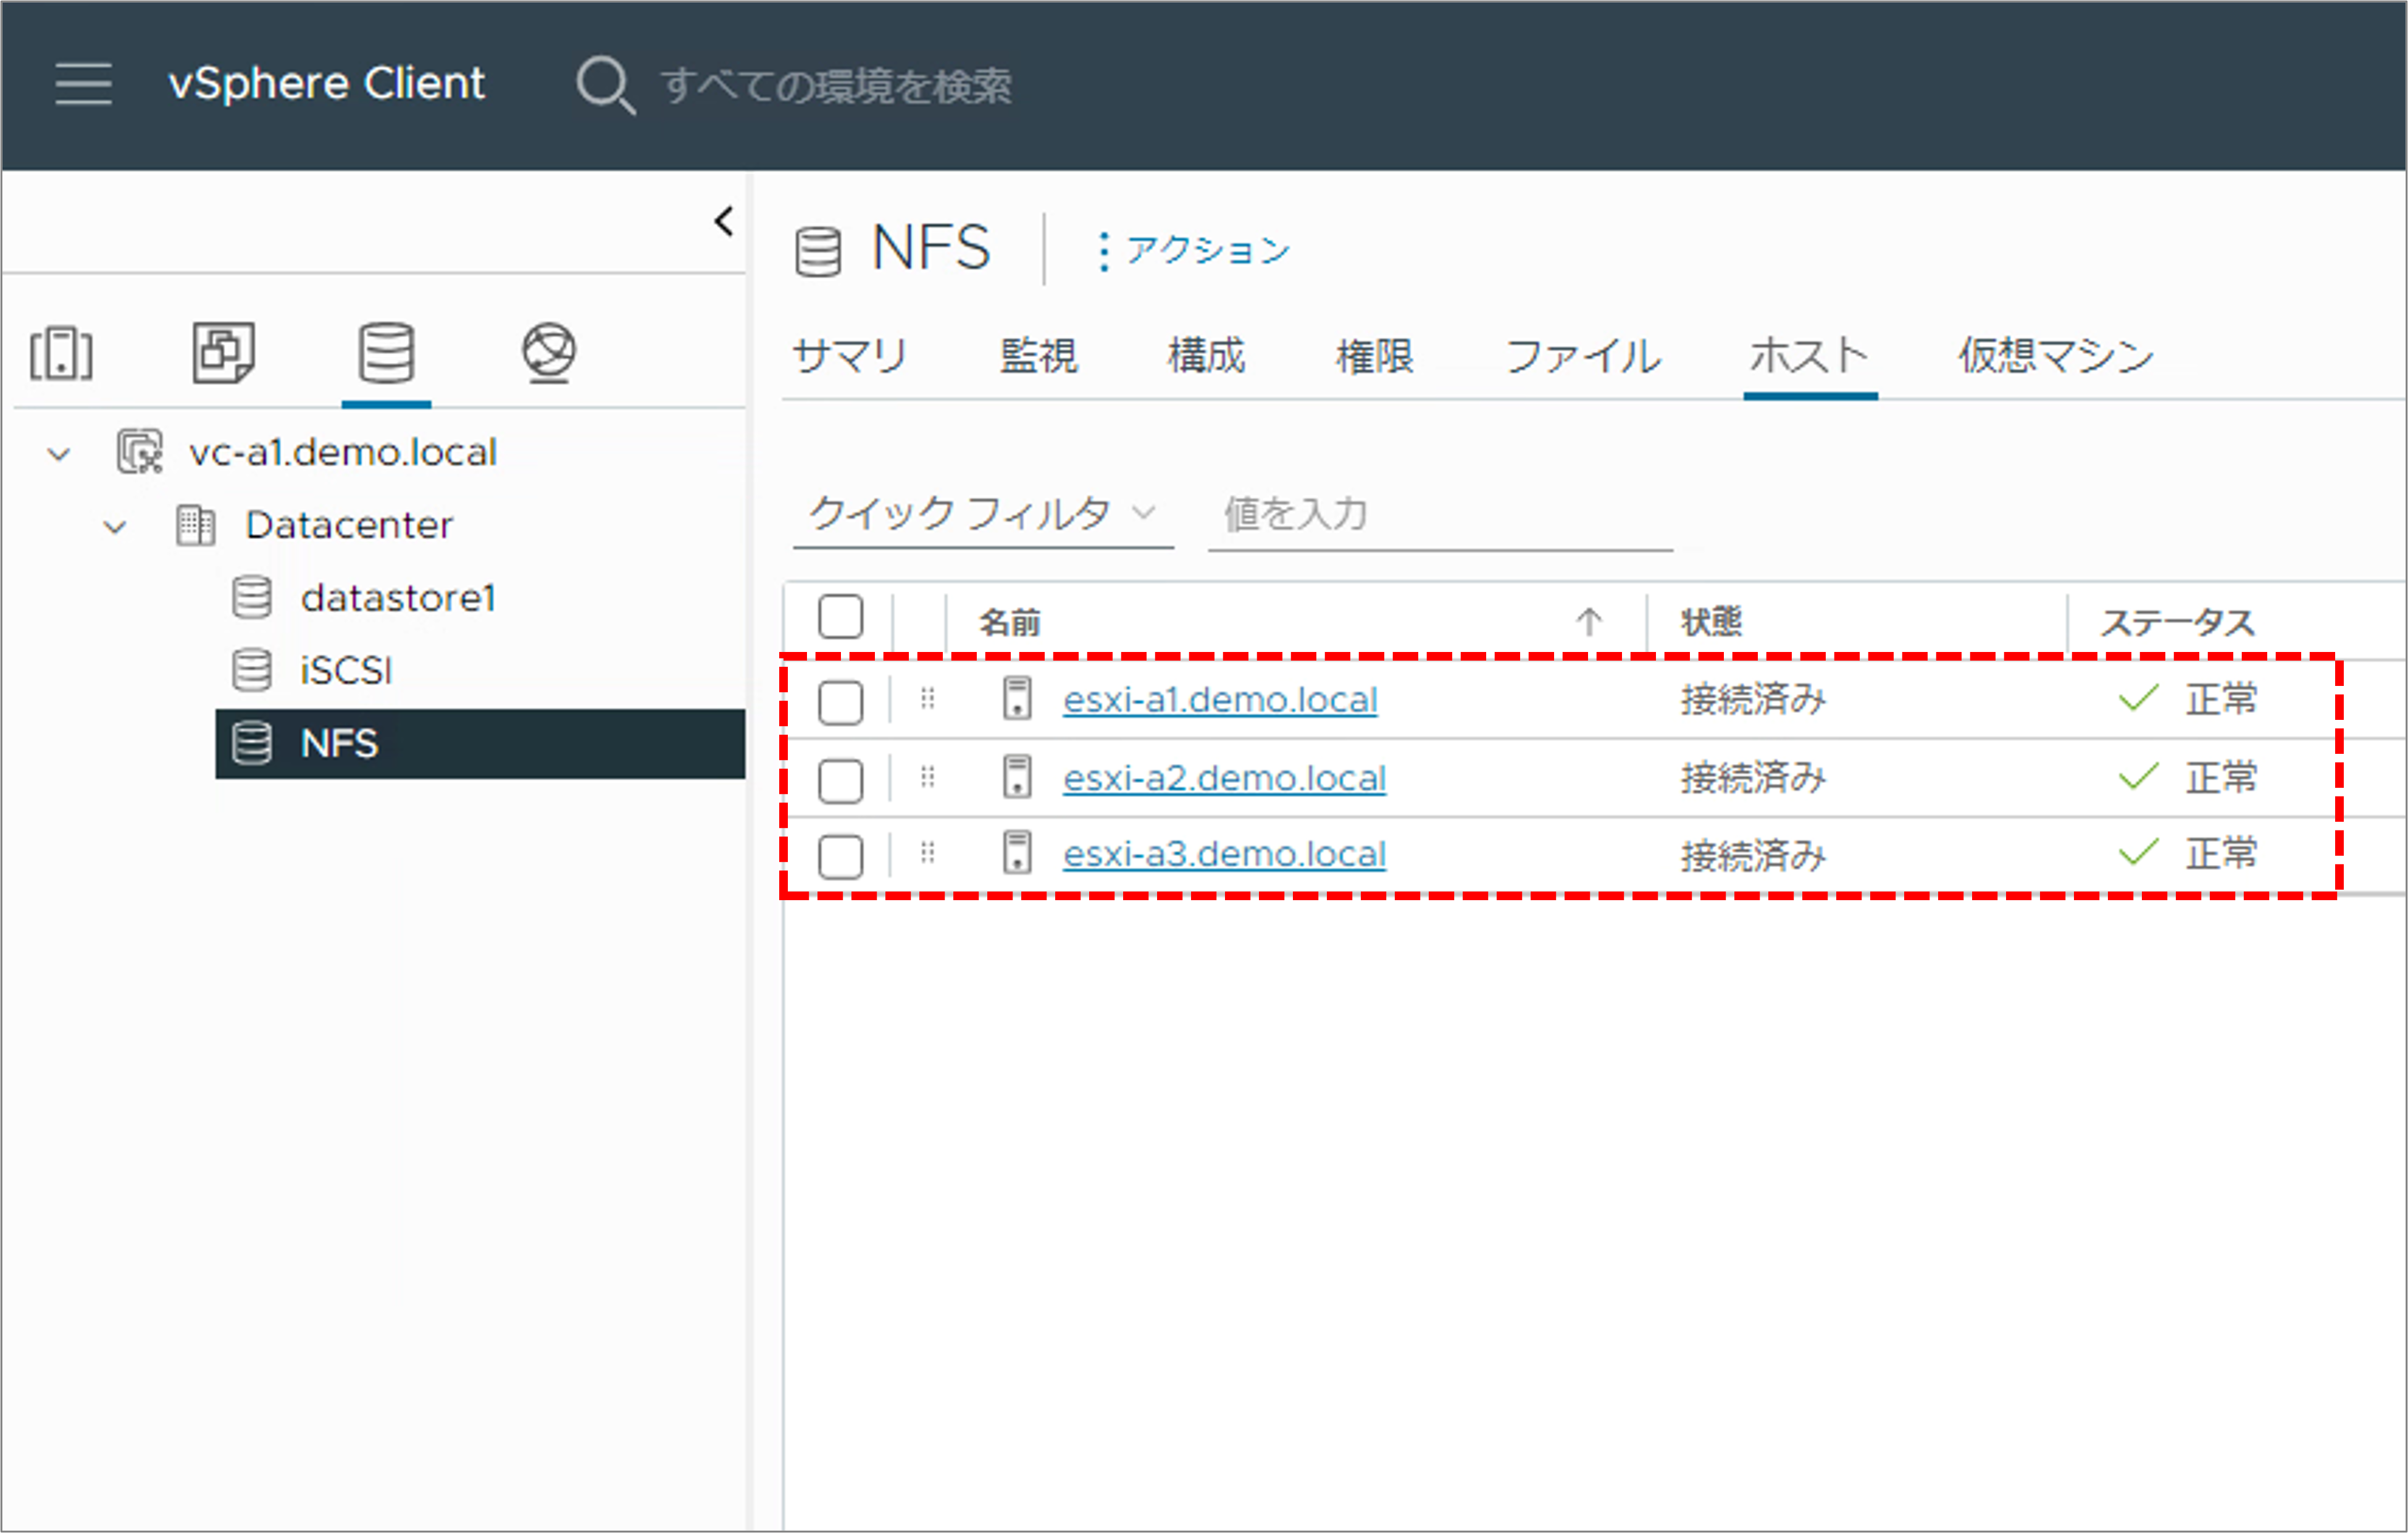
Task: Check the esxi-a3.demo.local row checkbox
Action: (840, 857)
